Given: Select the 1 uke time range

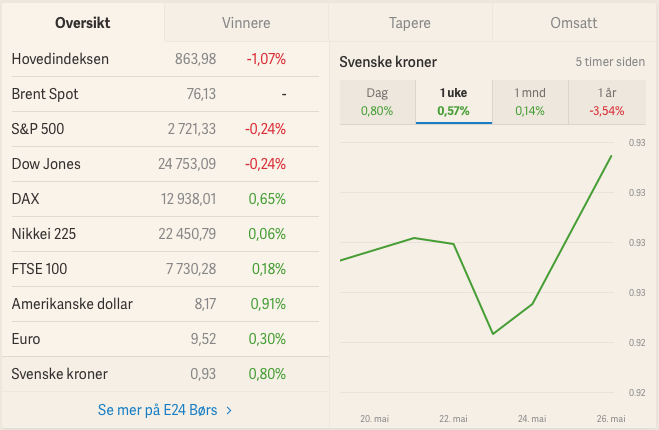Looking at the screenshot, I should [x=453, y=101].
